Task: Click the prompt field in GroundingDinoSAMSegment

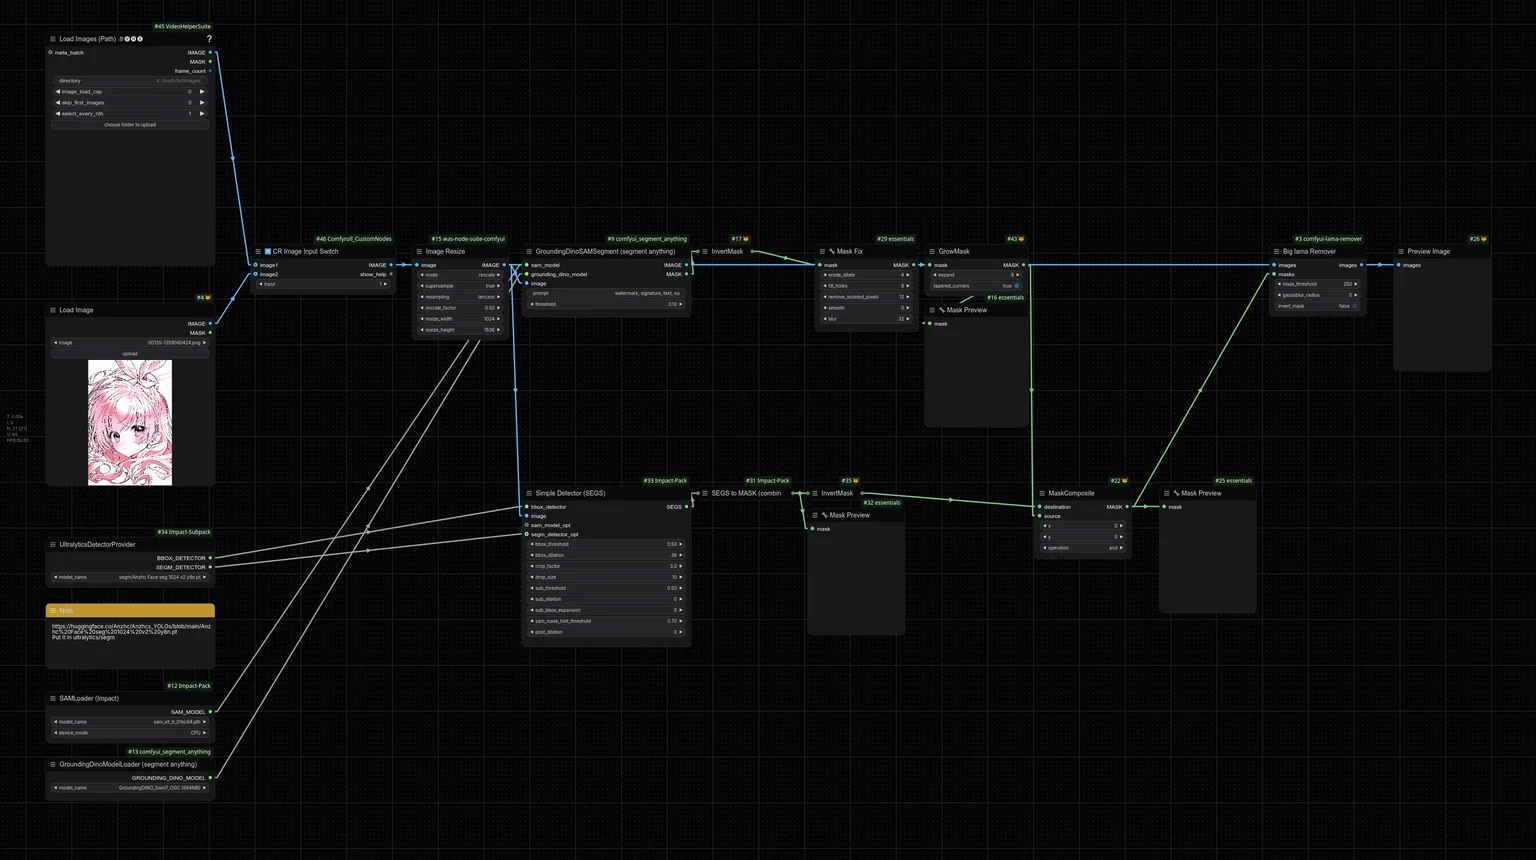Action: [x=606, y=294]
